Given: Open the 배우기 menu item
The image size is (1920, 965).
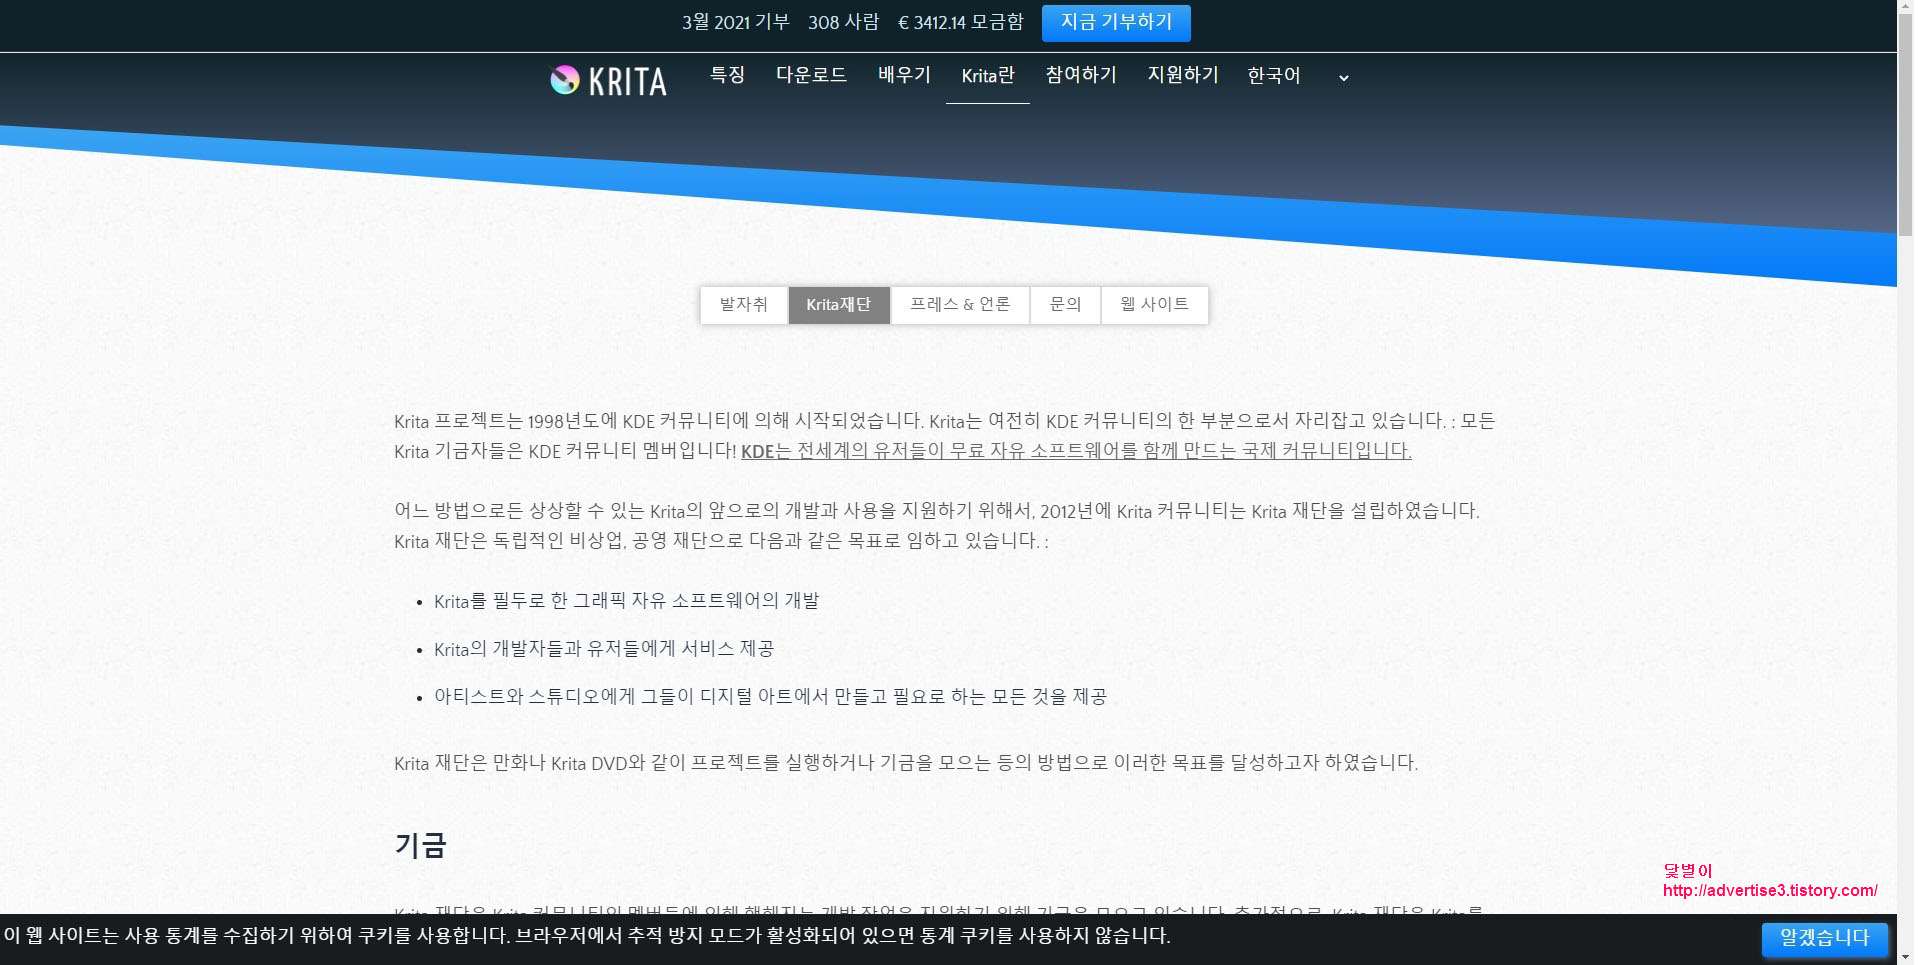Looking at the screenshot, I should tap(904, 76).
